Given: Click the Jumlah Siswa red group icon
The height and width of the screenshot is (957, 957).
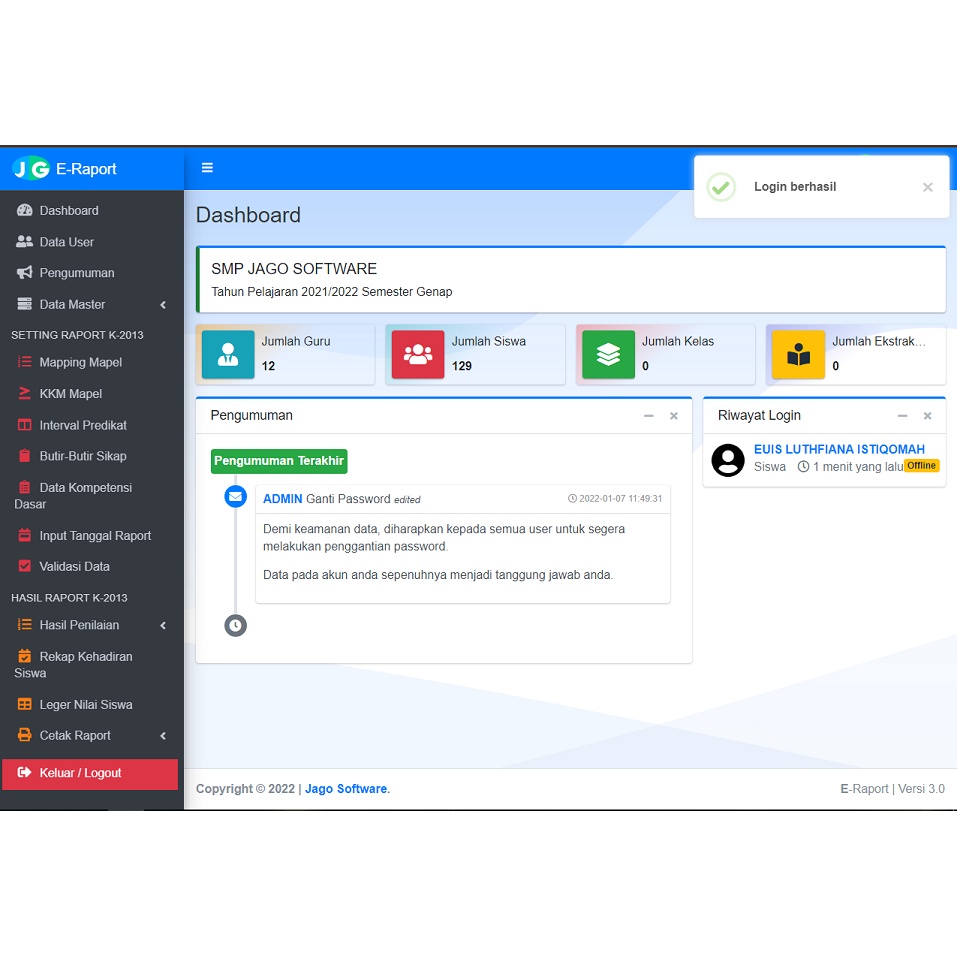Looking at the screenshot, I should point(417,355).
